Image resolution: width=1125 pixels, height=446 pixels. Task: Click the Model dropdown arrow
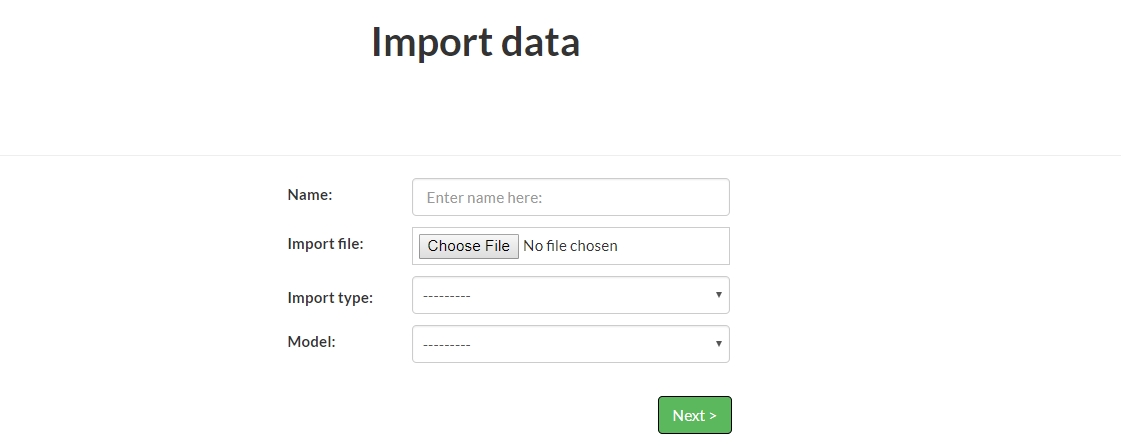(718, 343)
